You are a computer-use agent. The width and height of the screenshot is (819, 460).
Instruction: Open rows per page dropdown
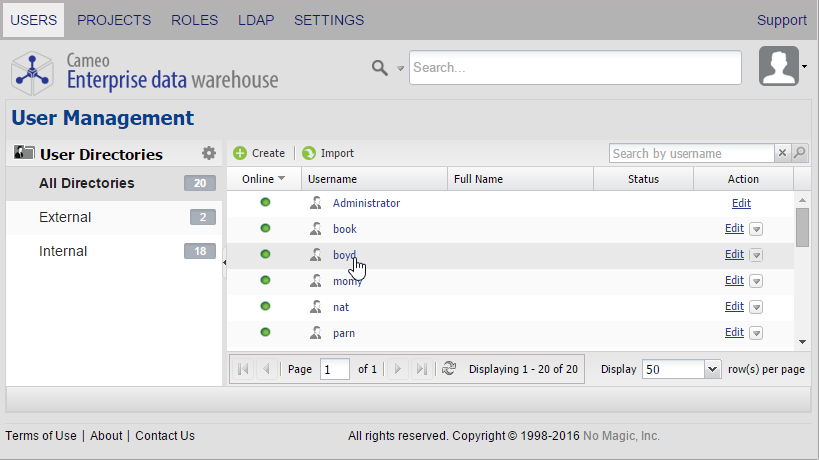[712, 369]
